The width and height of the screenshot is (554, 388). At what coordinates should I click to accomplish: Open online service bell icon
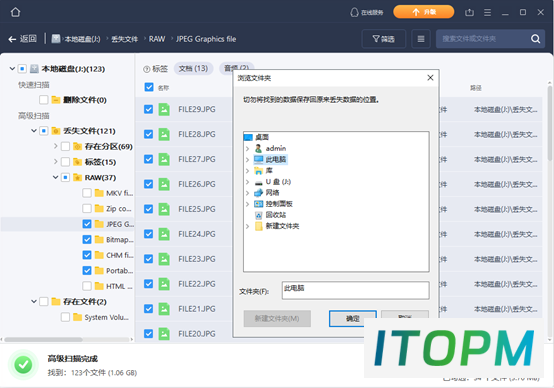point(354,12)
